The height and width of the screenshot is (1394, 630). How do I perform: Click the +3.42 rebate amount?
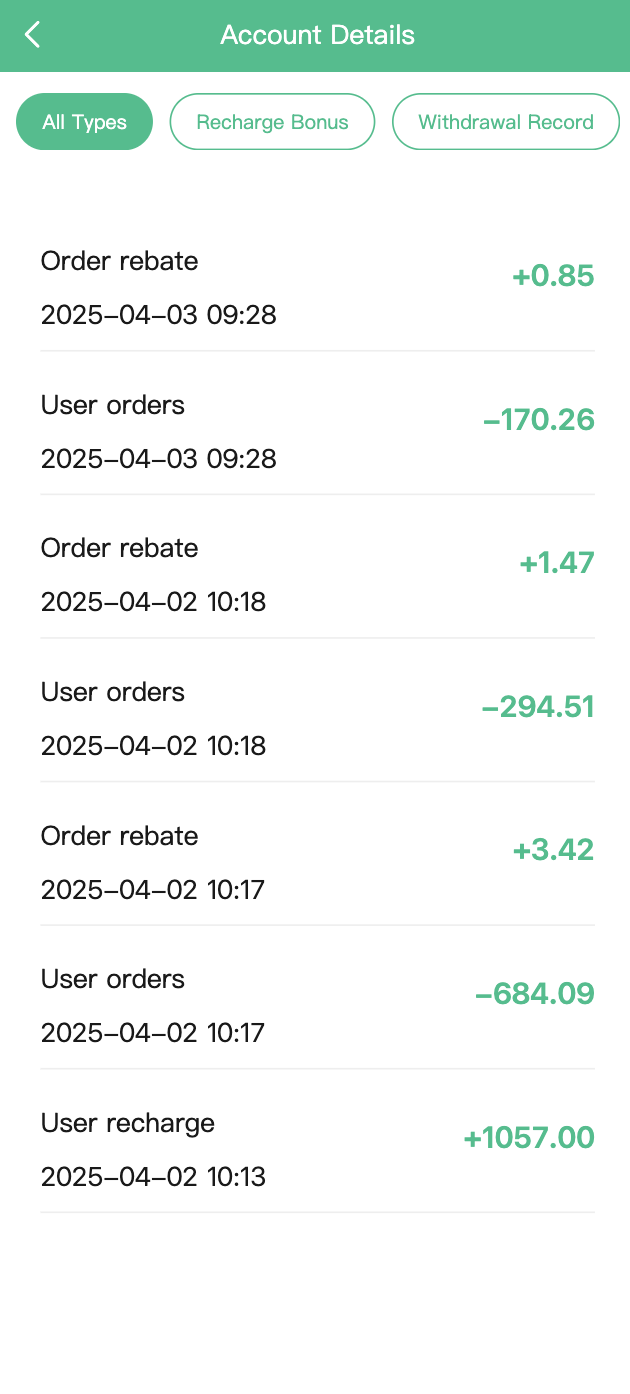click(553, 850)
